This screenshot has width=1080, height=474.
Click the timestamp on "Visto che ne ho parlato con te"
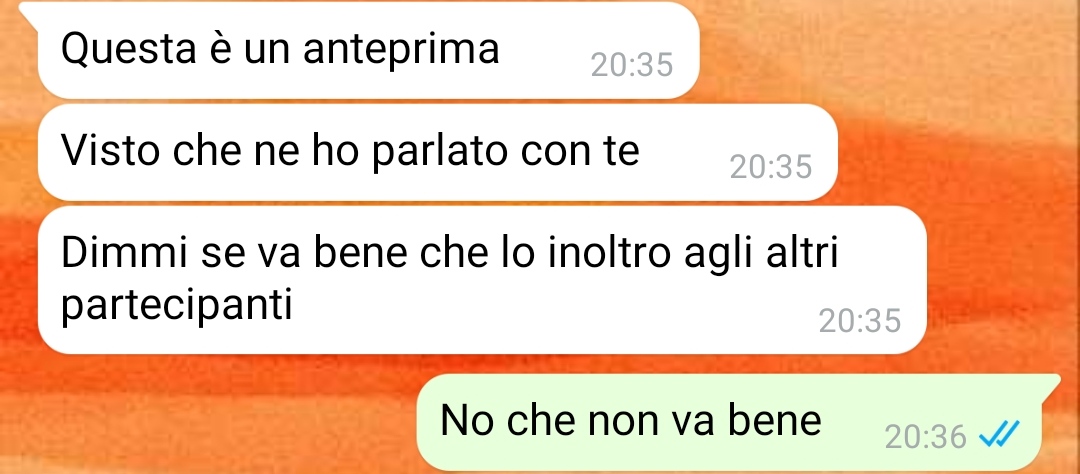(x=771, y=167)
